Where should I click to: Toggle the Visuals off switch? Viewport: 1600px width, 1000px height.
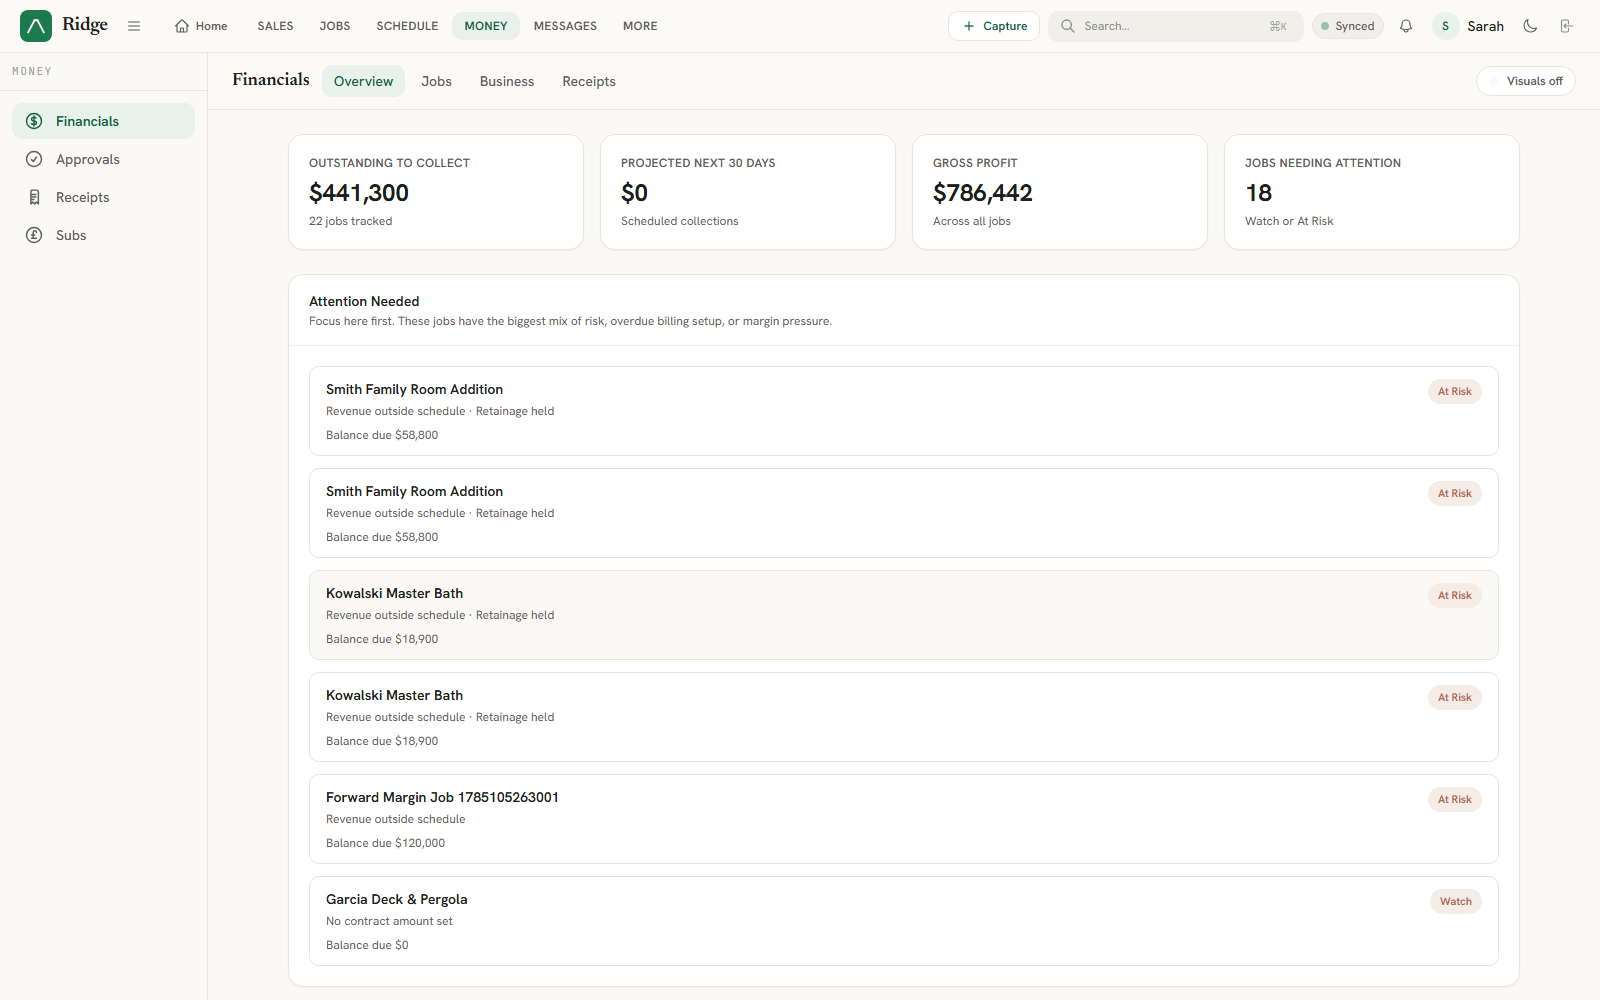(x=1526, y=81)
